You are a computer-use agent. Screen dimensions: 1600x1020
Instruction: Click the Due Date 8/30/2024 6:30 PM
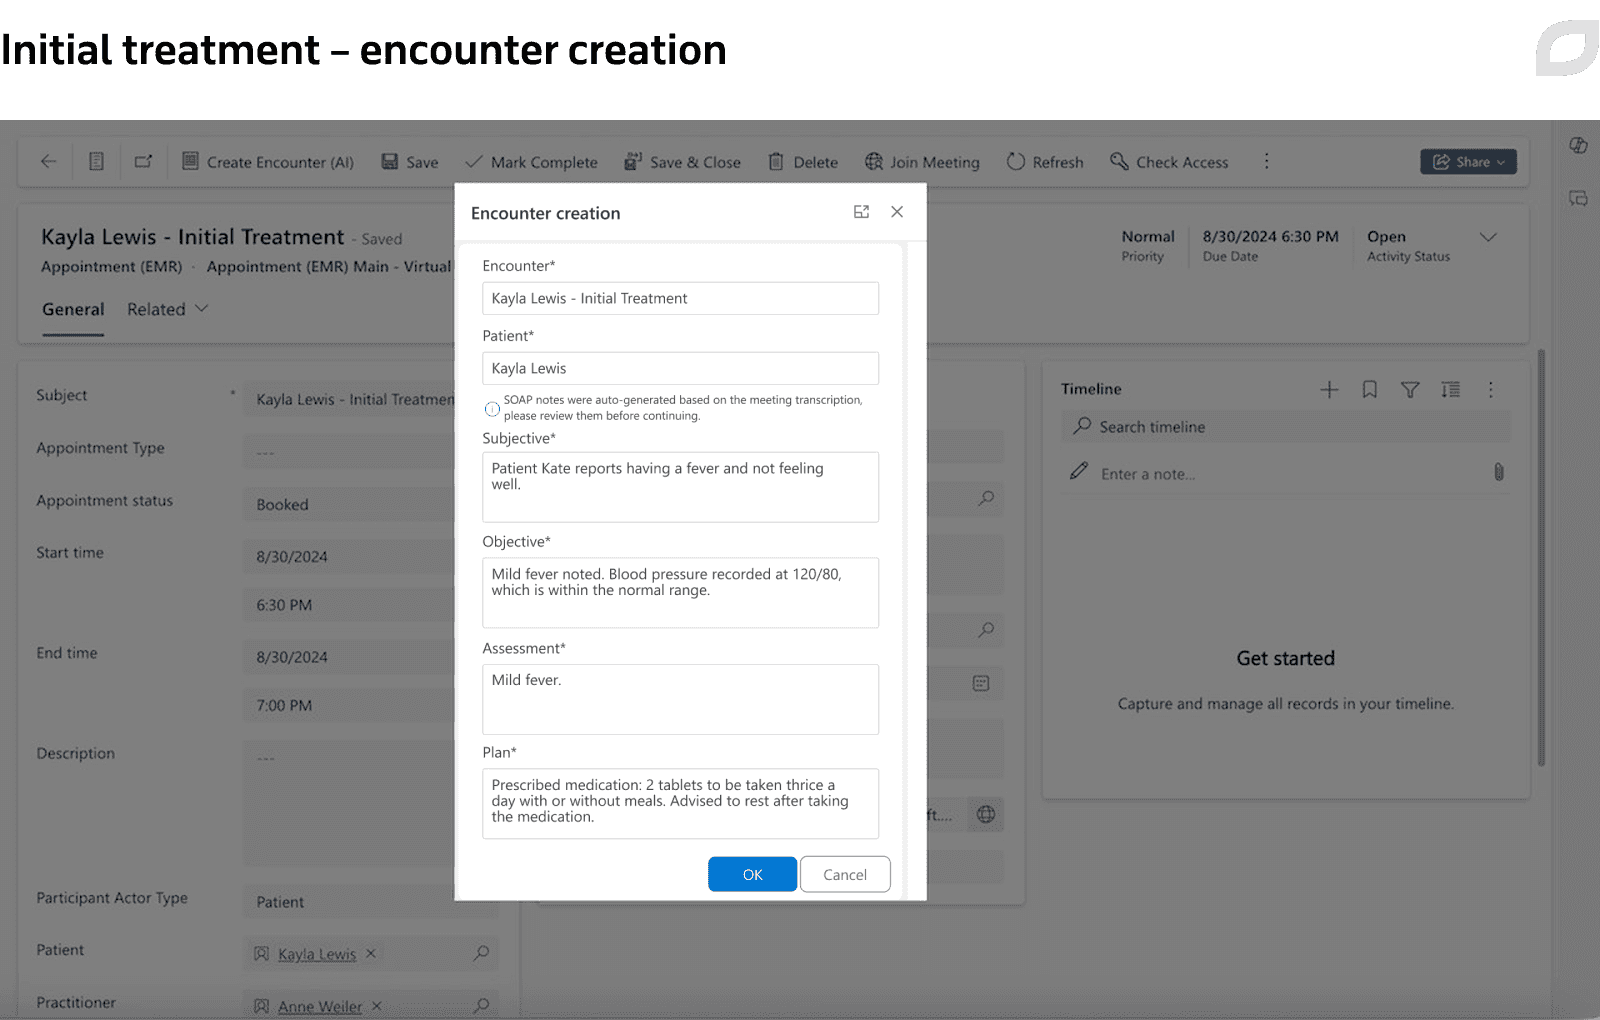point(1270,237)
